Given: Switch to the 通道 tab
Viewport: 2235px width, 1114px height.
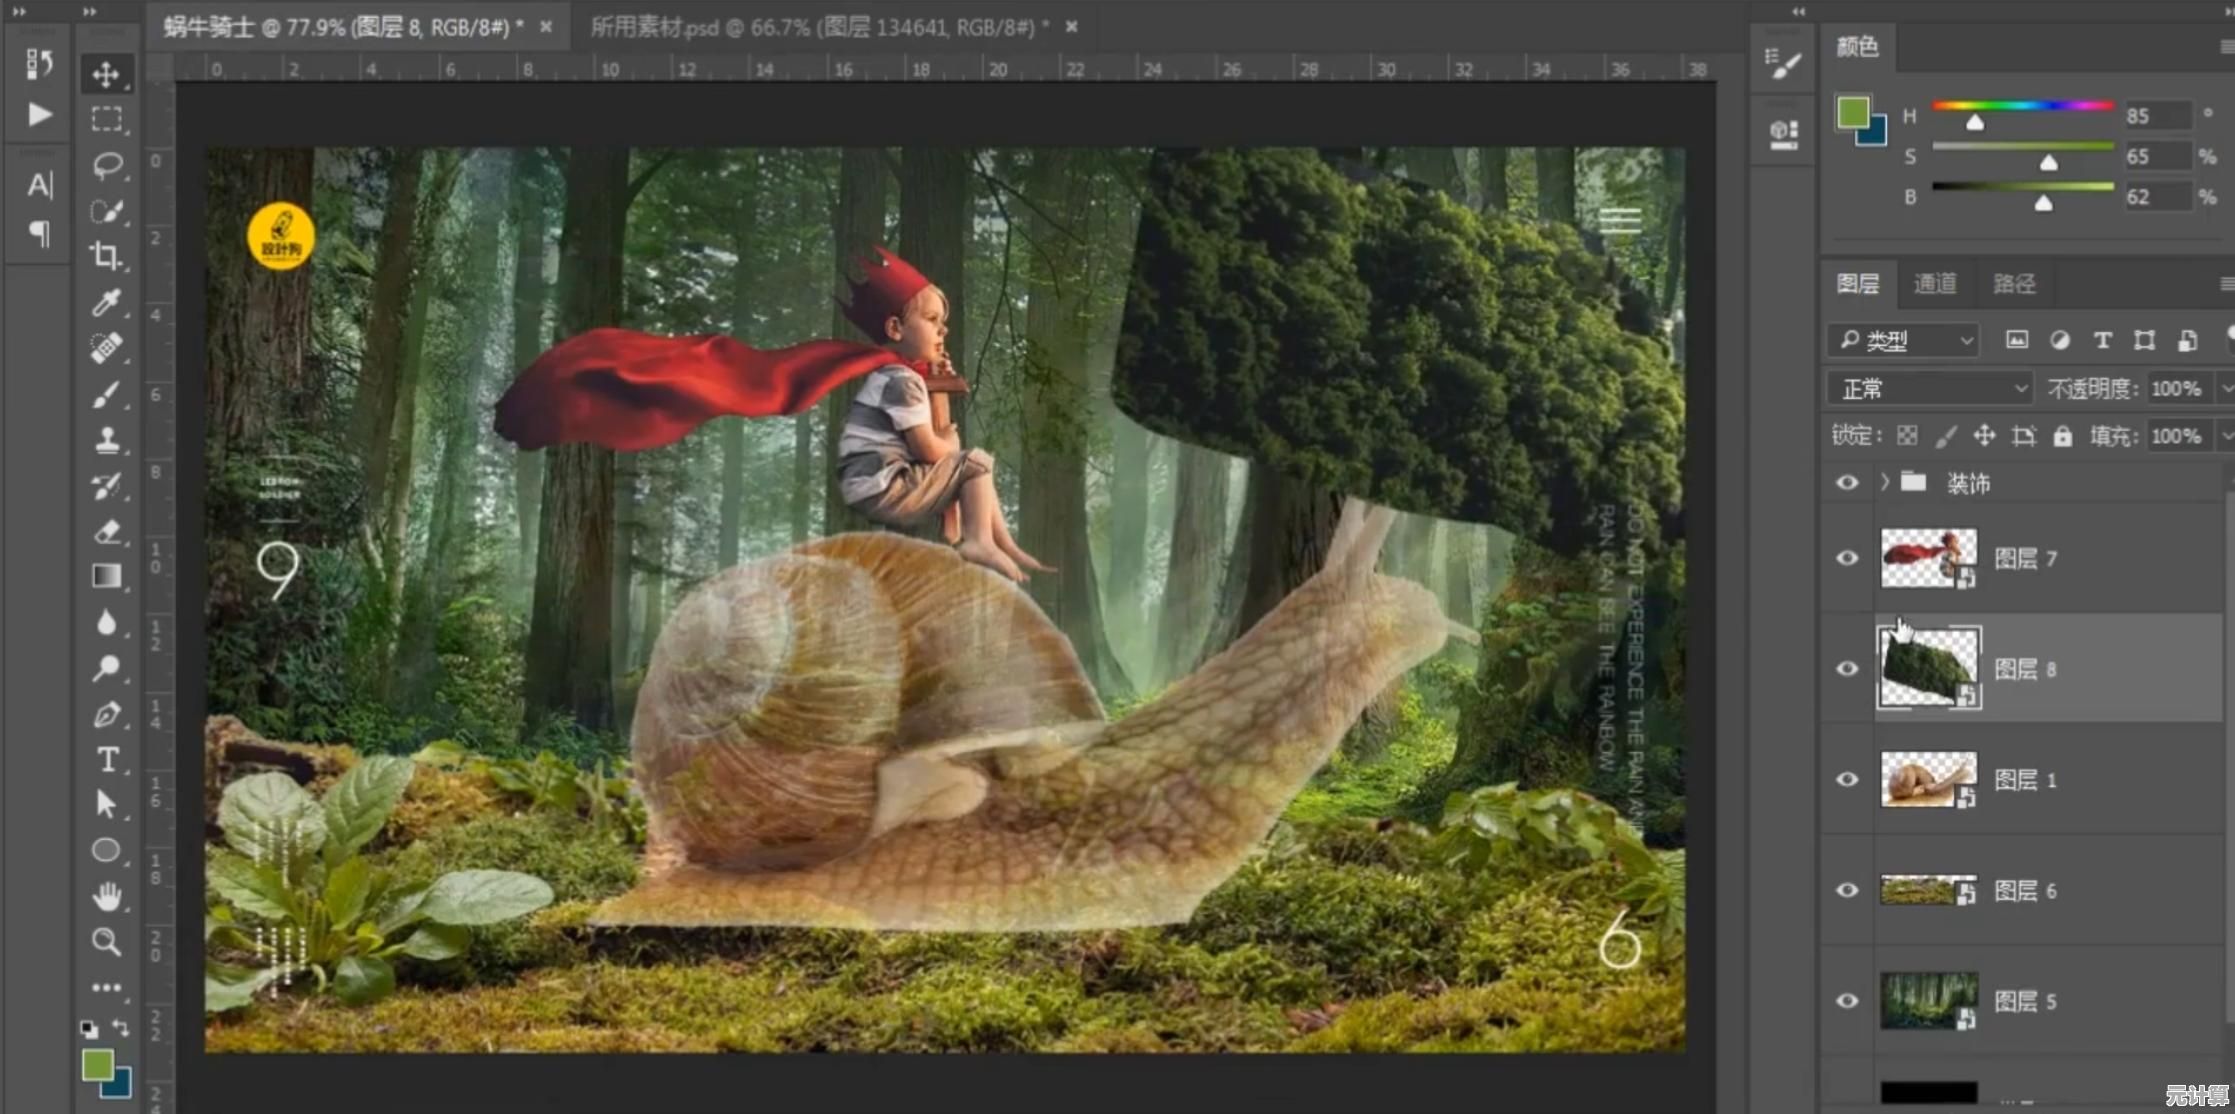Looking at the screenshot, I should tap(1934, 284).
